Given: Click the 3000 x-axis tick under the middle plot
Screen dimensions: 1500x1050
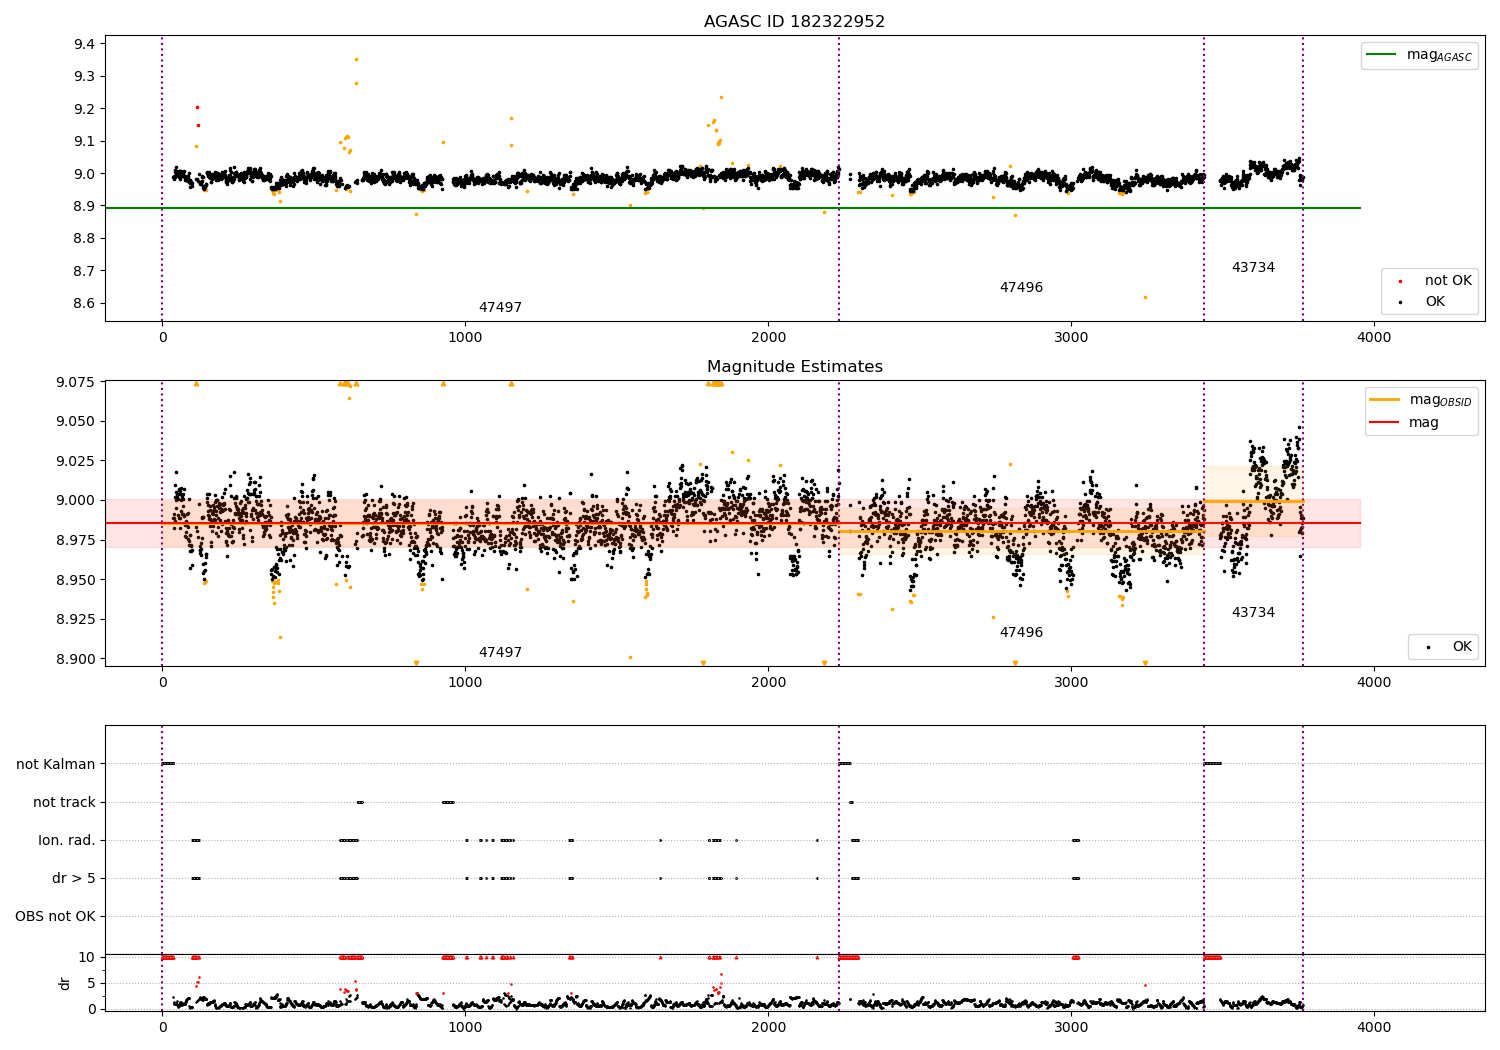Looking at the screenshot, I should (1071, 683).
